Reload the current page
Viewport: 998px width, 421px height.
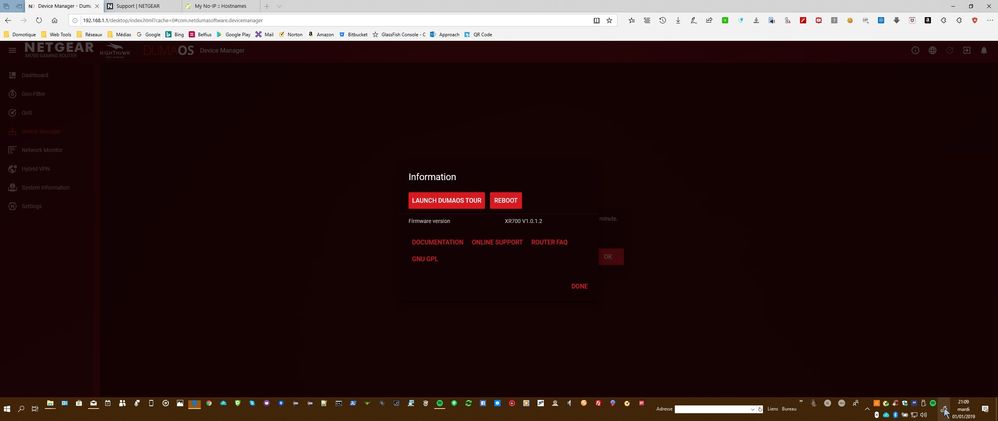[39, 20]
